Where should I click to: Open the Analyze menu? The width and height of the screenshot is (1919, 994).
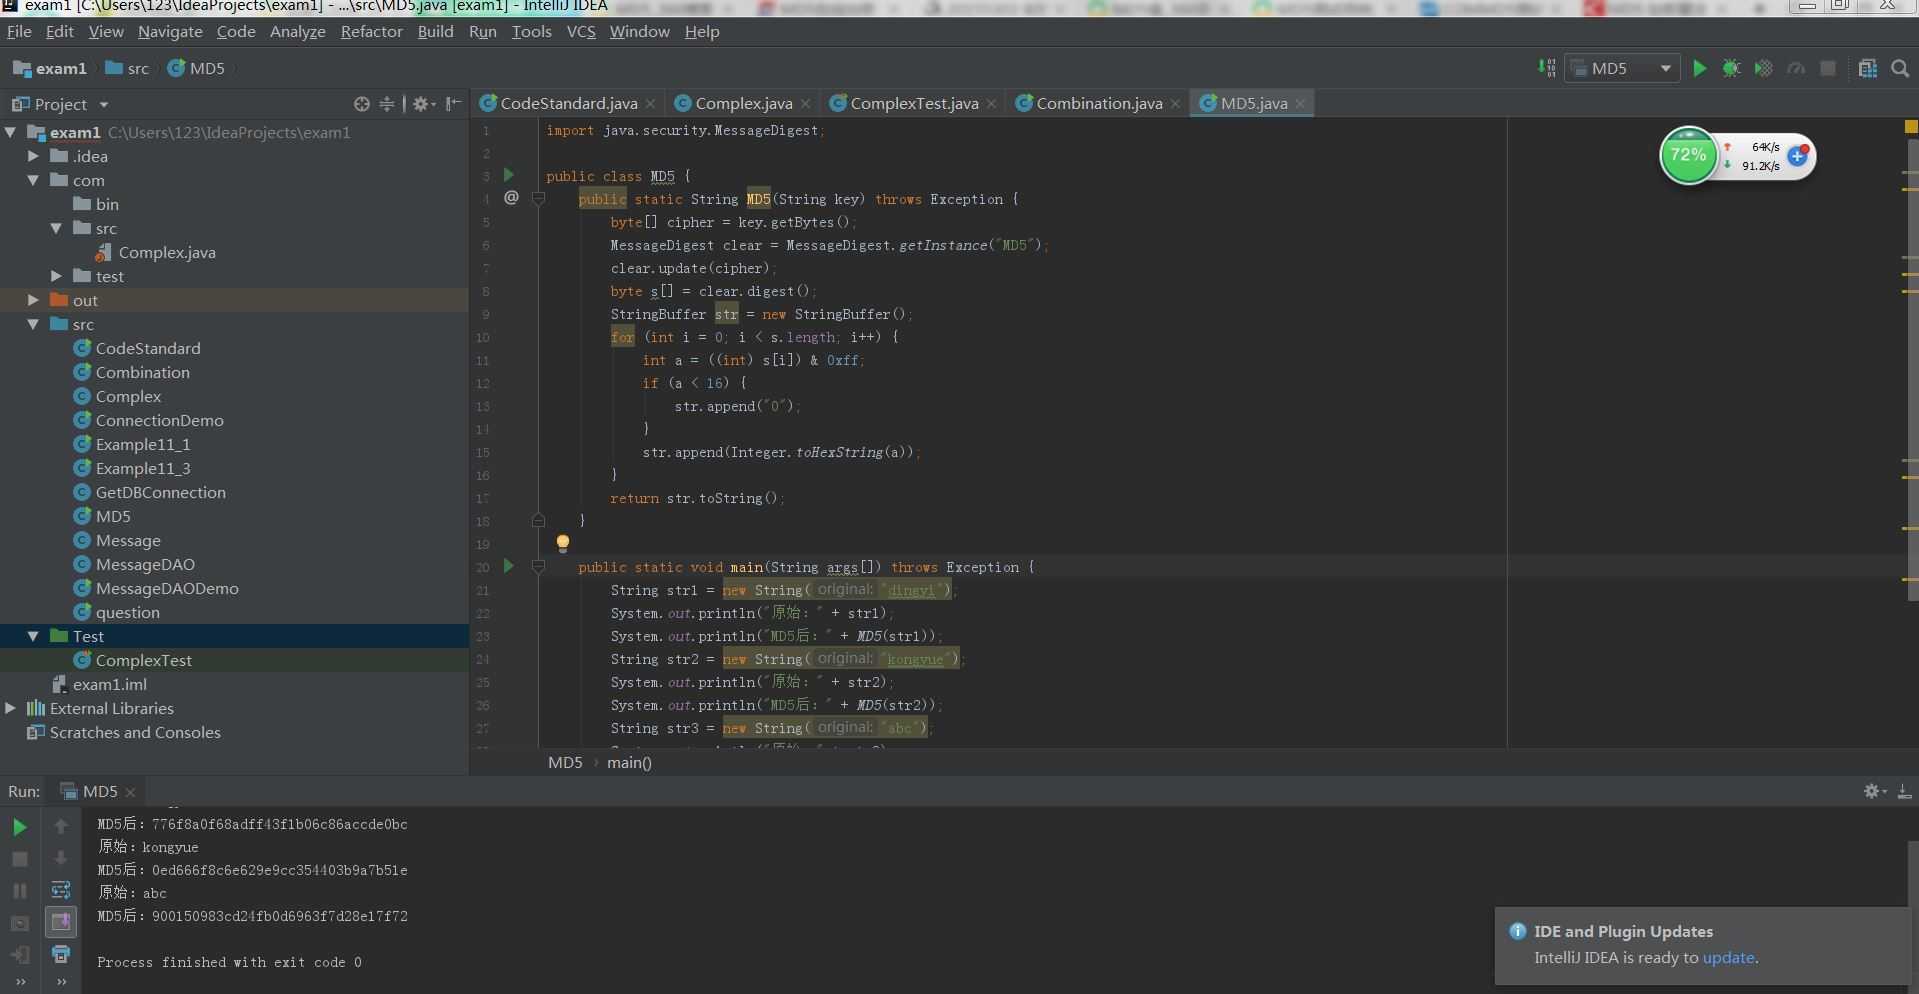[297, 31]
